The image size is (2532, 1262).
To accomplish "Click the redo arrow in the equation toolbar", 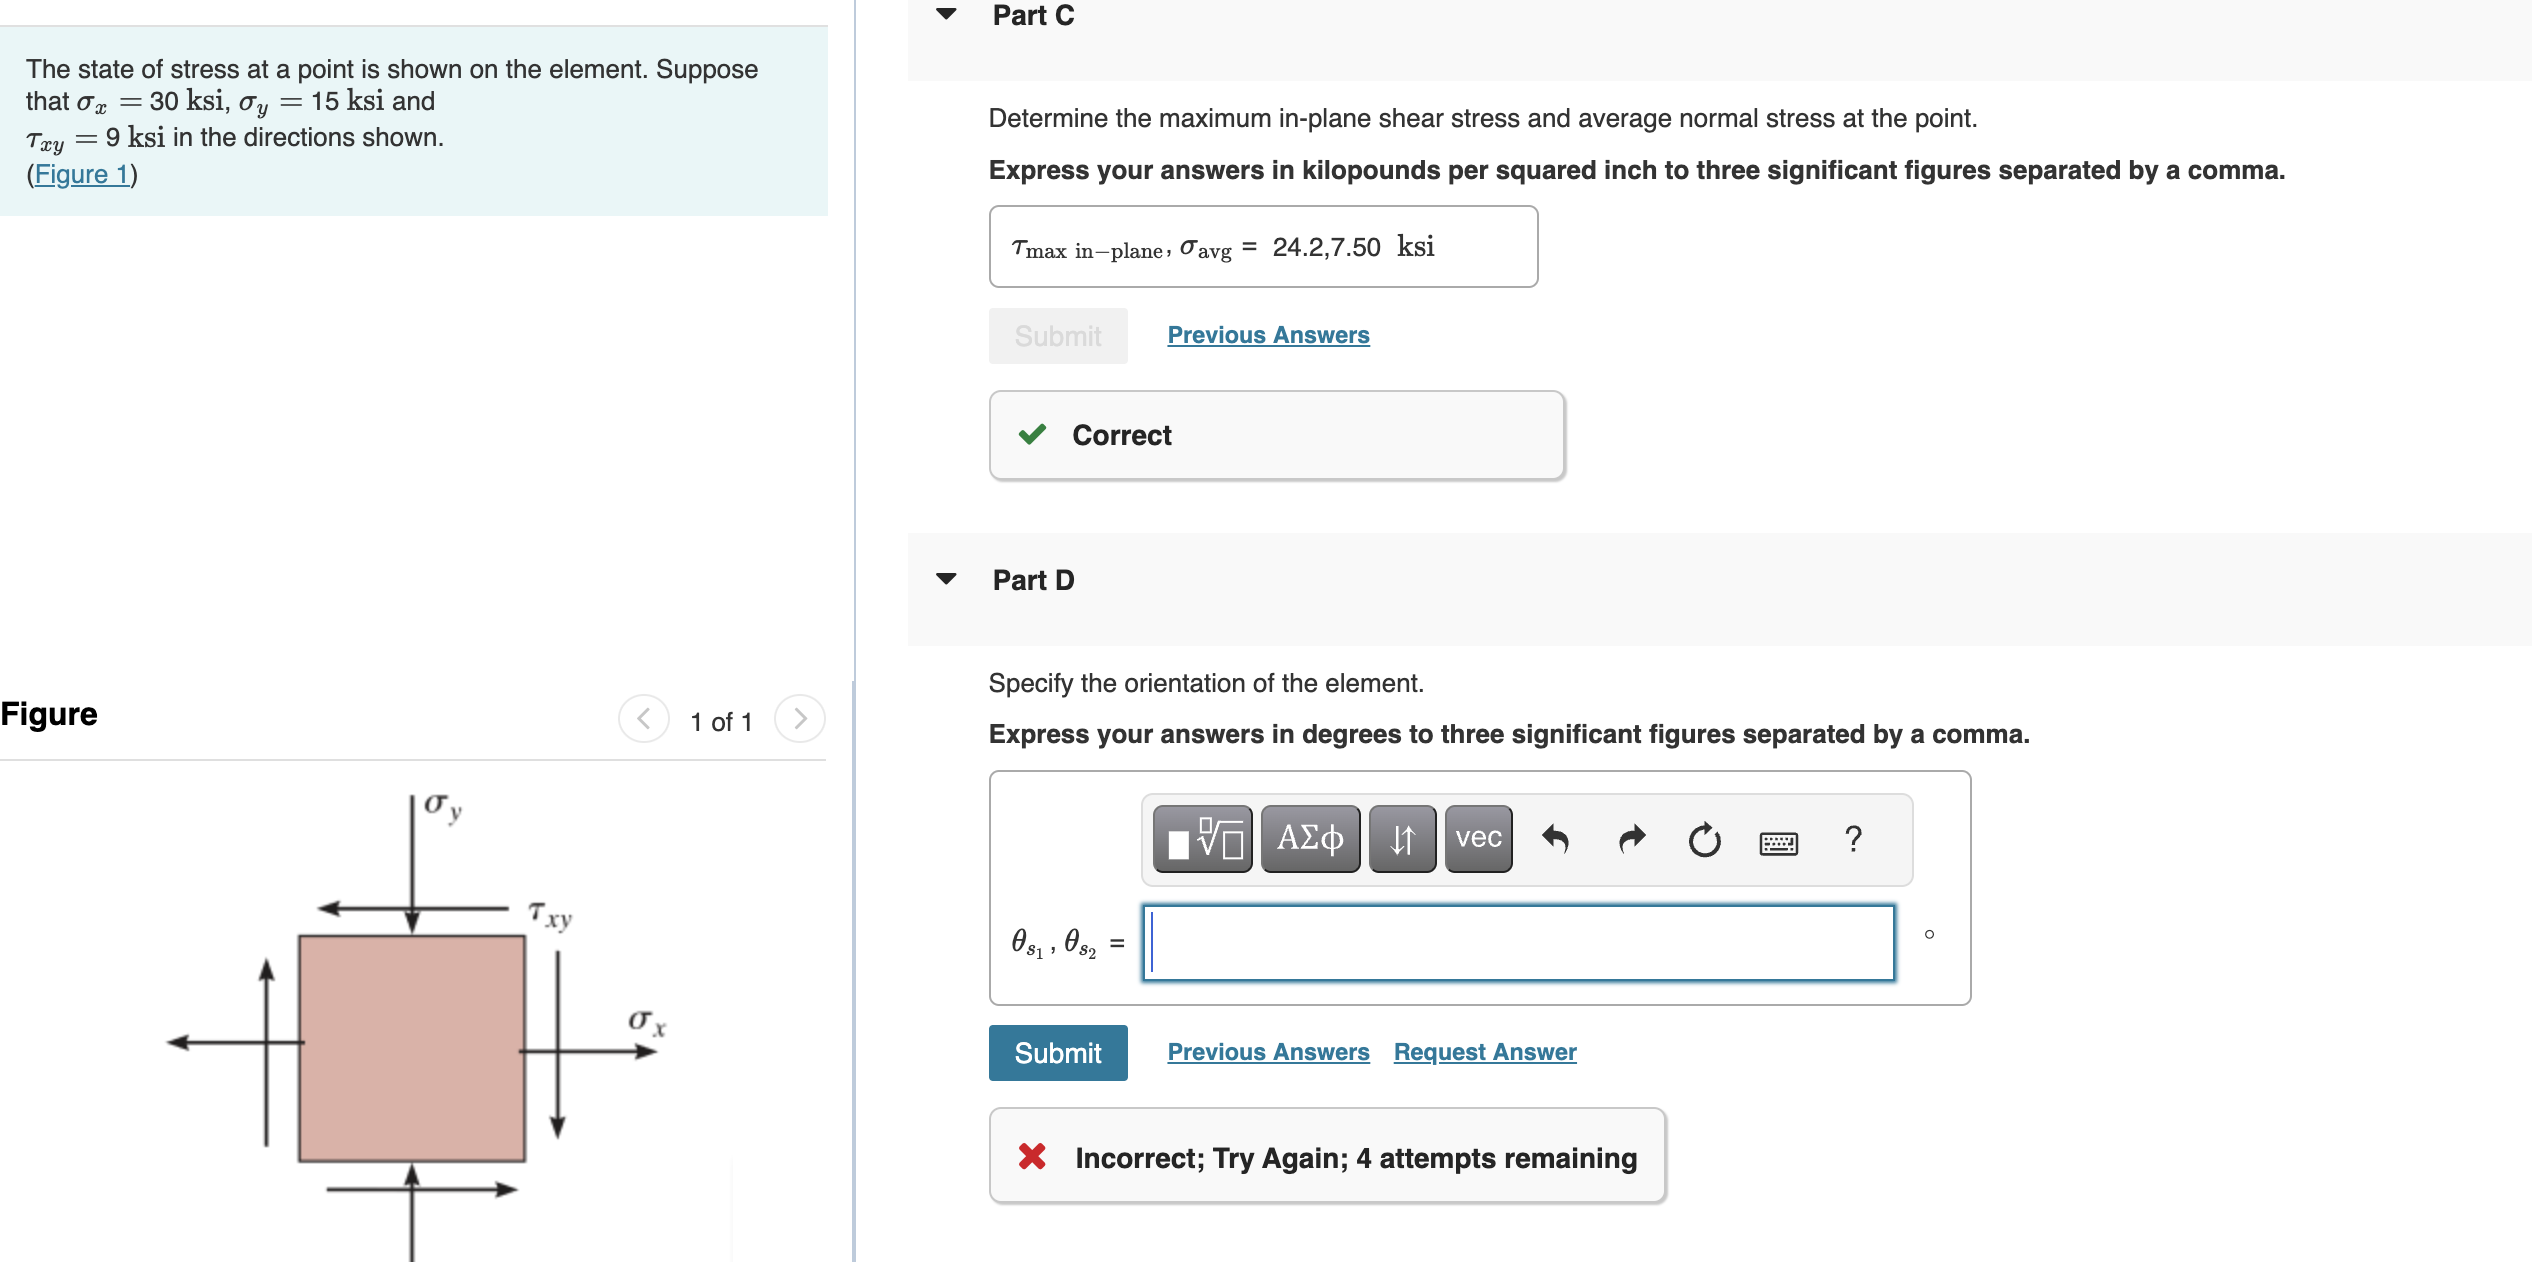I will tap(1630, 840).
